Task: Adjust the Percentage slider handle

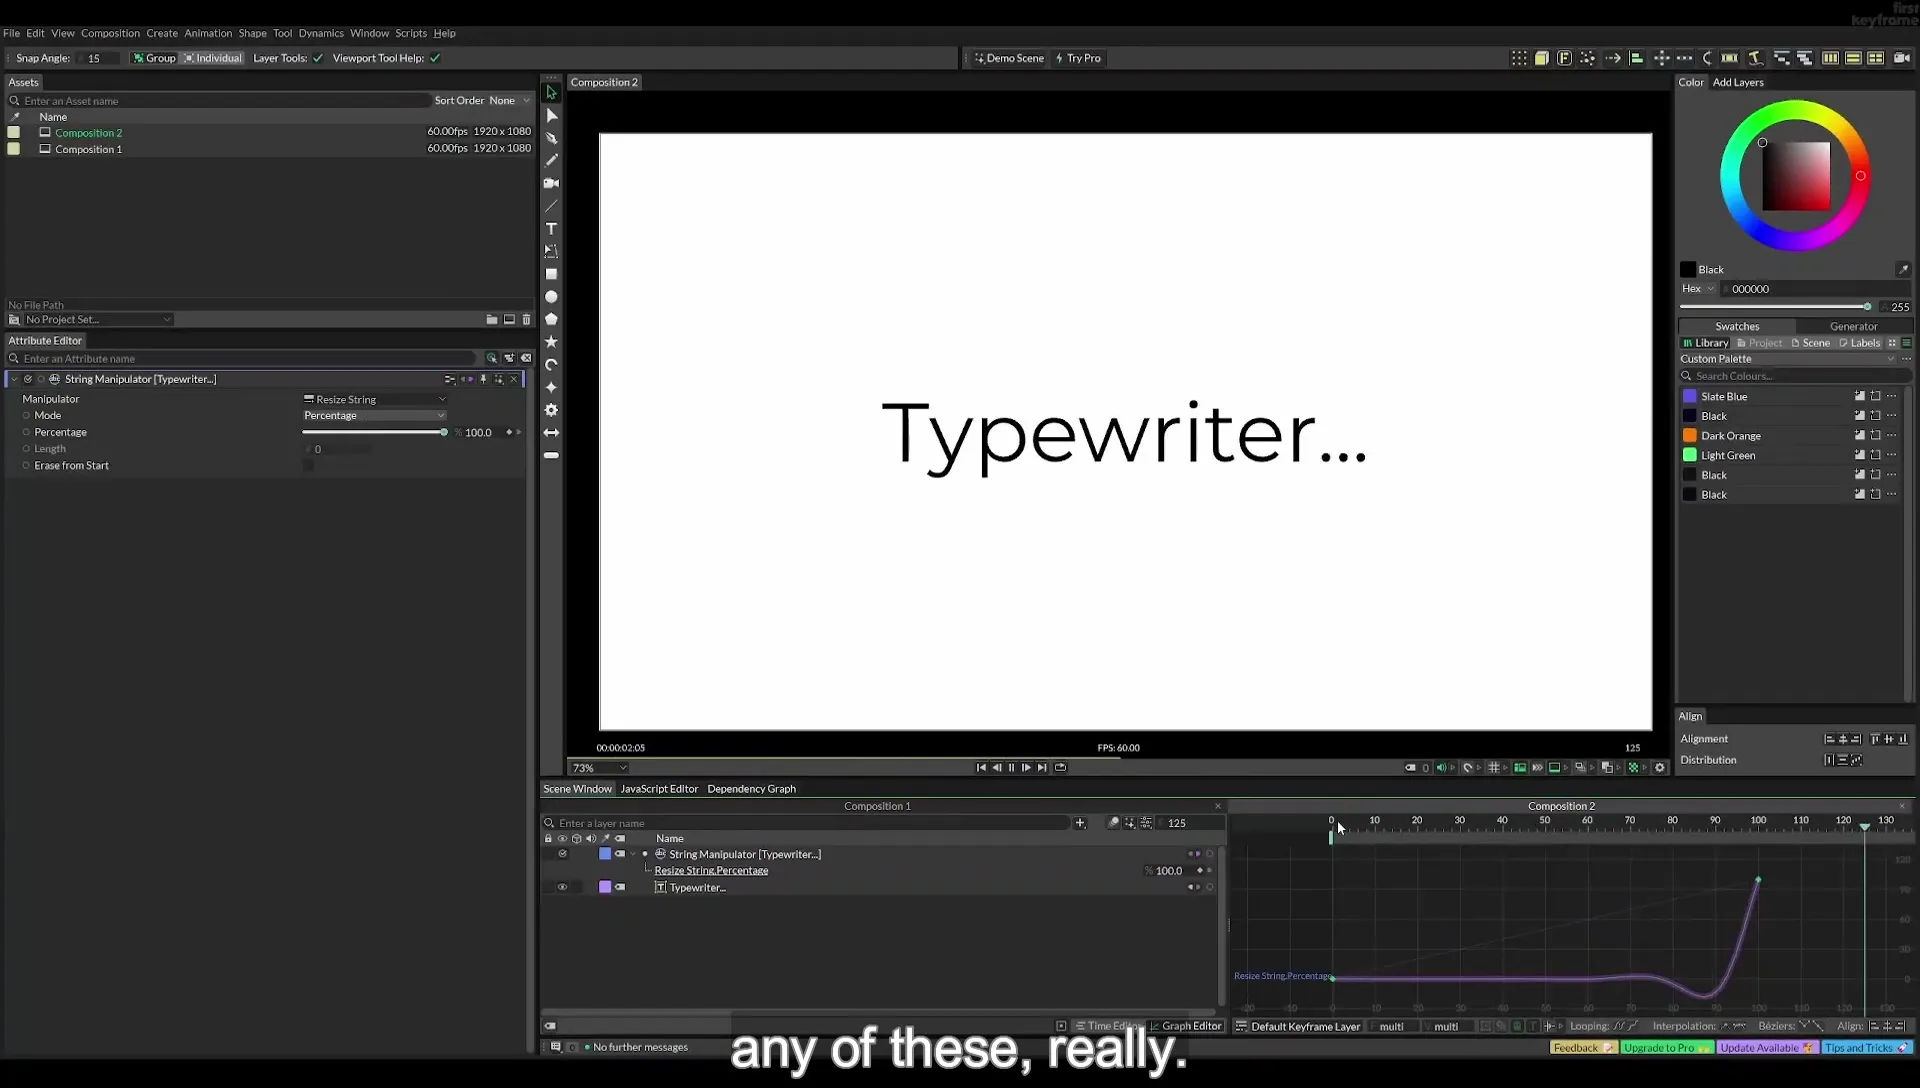Action: (444, 433)
